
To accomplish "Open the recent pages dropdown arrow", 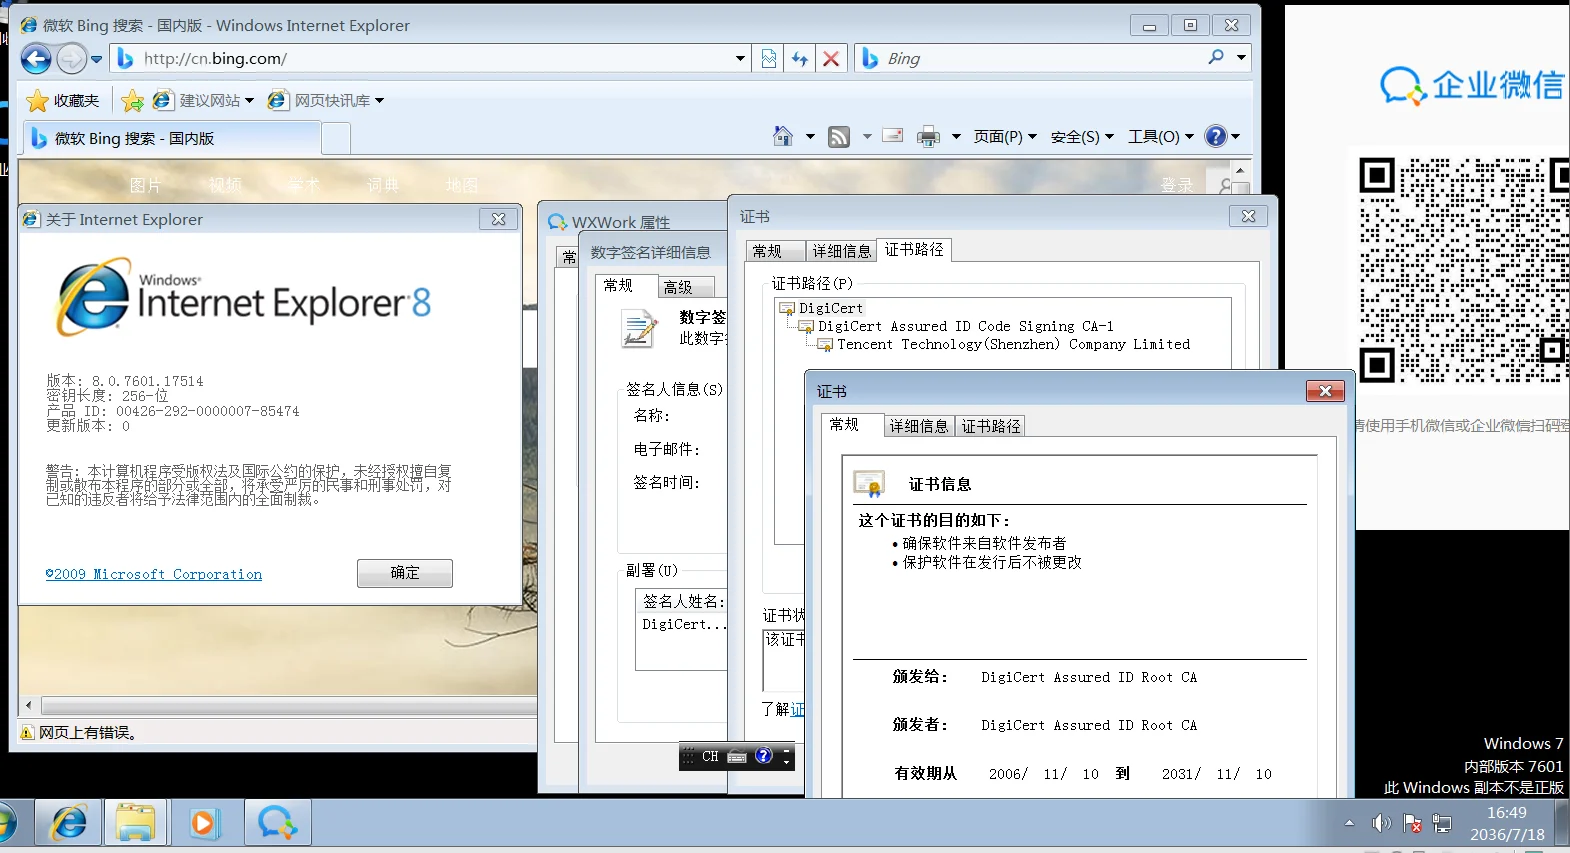I will point(96,59).
